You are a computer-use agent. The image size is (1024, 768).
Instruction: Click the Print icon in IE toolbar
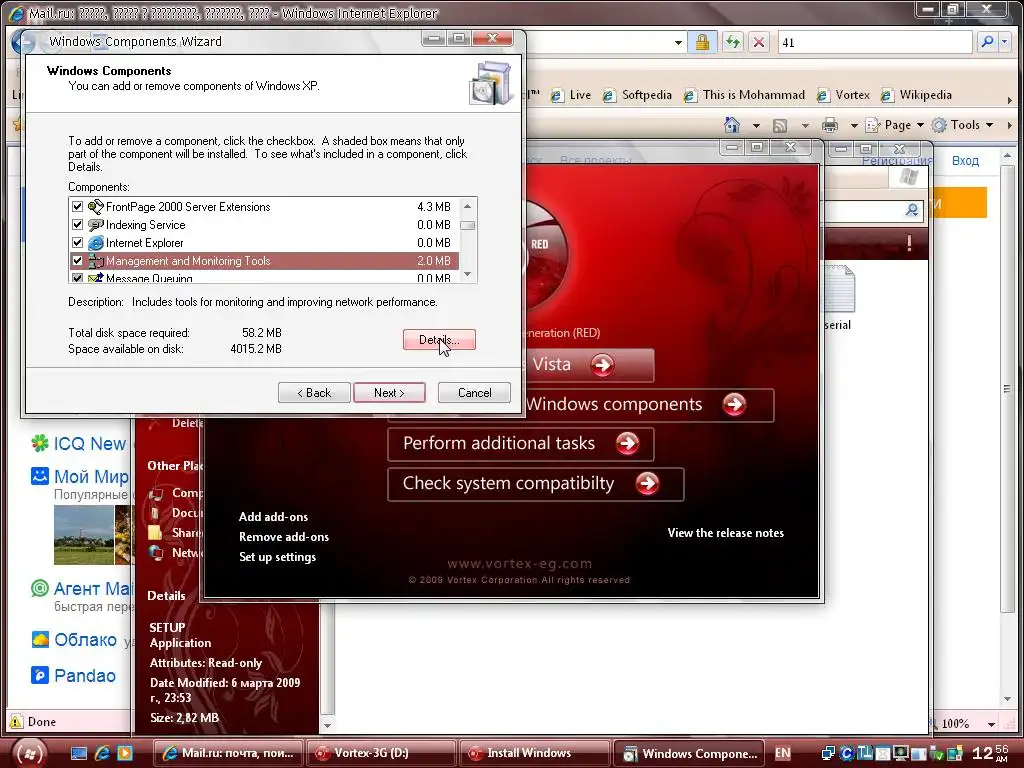tap(830, 125)
